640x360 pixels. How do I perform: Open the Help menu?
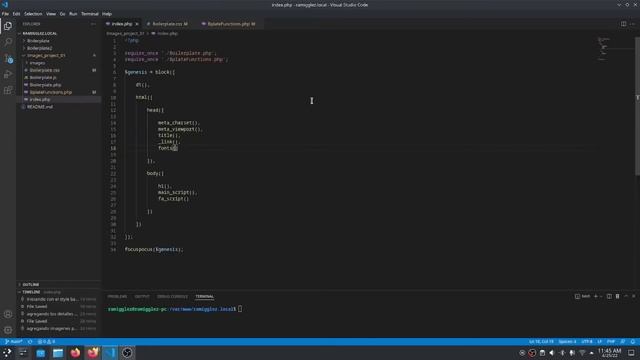coord(107,14)
